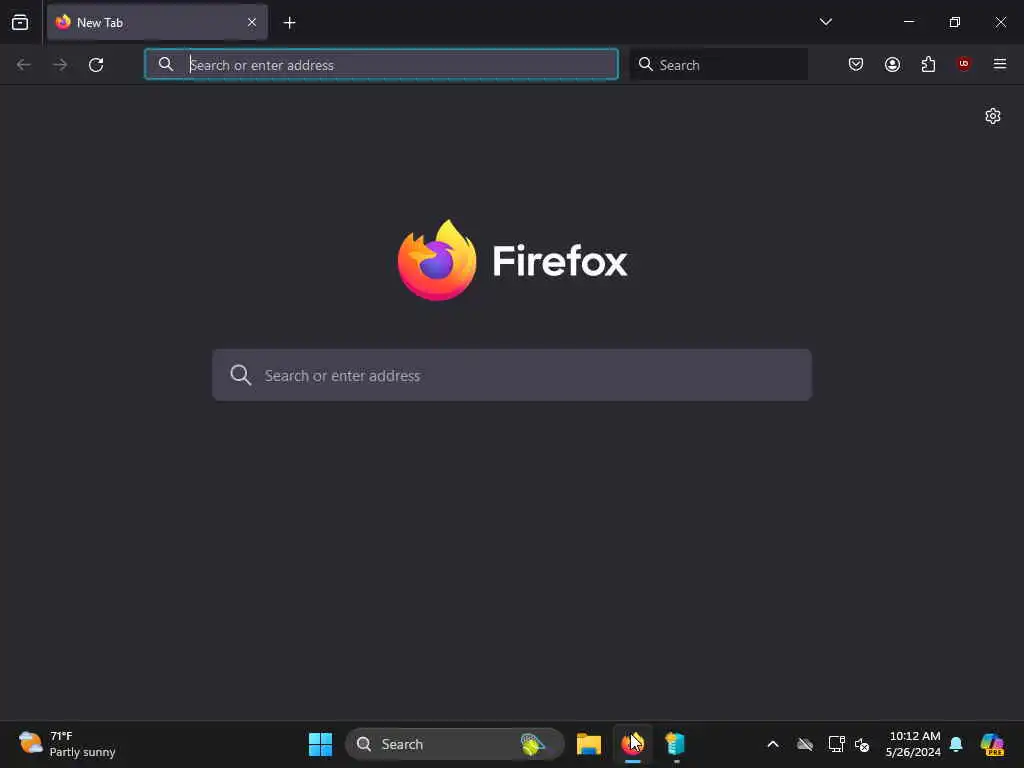Viewport: 1024px width, 768px height.
Task: Focus the toolbar Search box
Action: point(718,64)
